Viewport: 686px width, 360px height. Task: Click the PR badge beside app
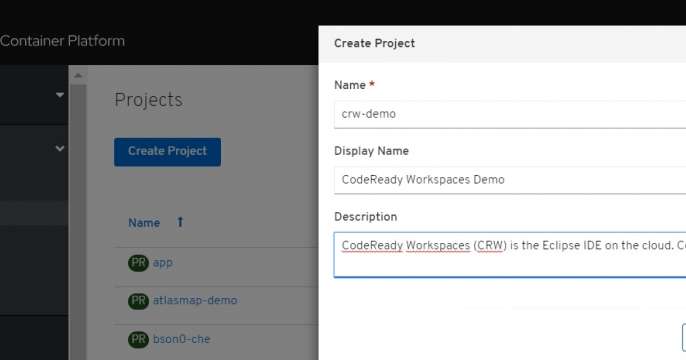(138, 263)
